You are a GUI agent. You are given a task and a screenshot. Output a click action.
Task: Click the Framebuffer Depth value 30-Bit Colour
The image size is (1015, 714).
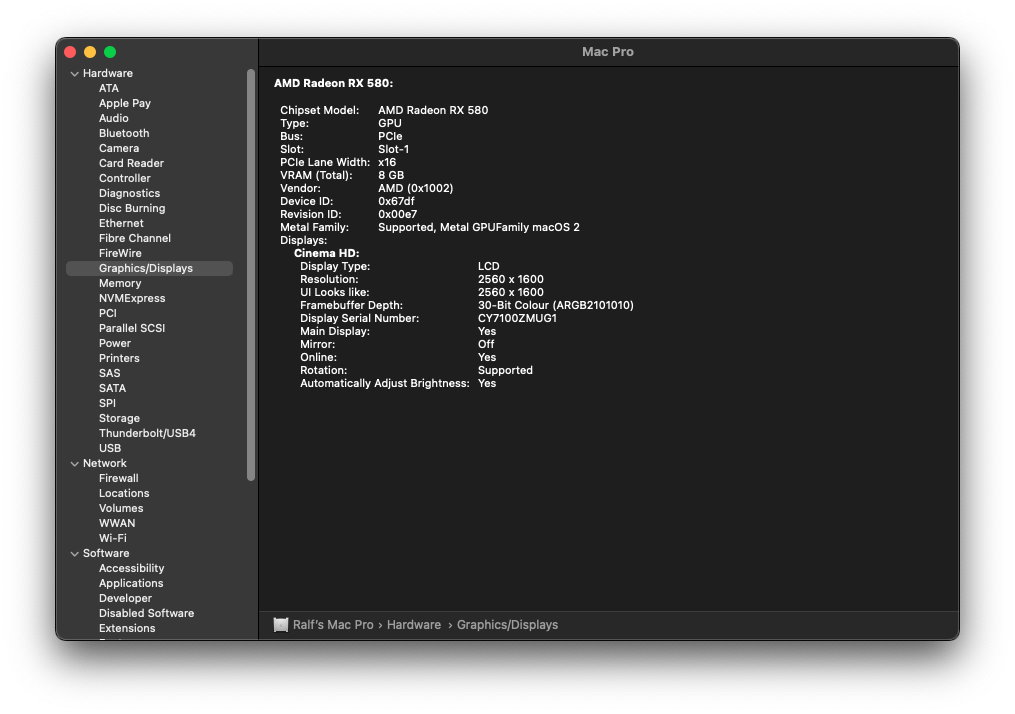click(x=555, y=305)
